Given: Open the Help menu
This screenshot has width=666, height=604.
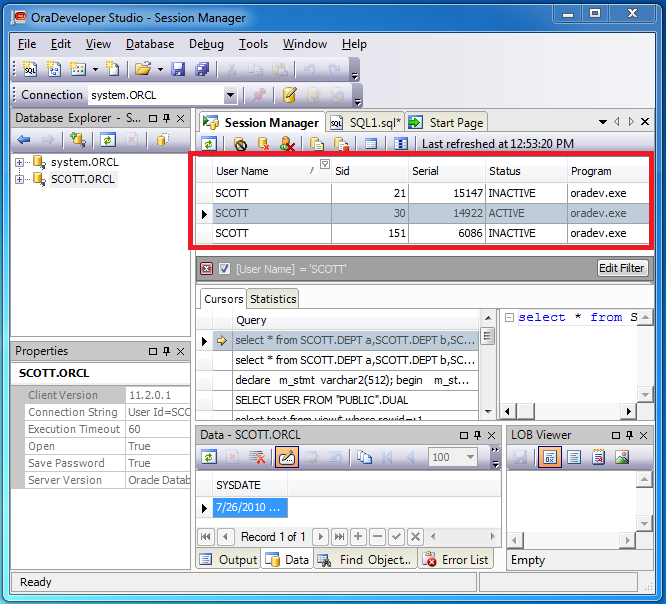Looking at the screenshot, I should pos(354,44).
